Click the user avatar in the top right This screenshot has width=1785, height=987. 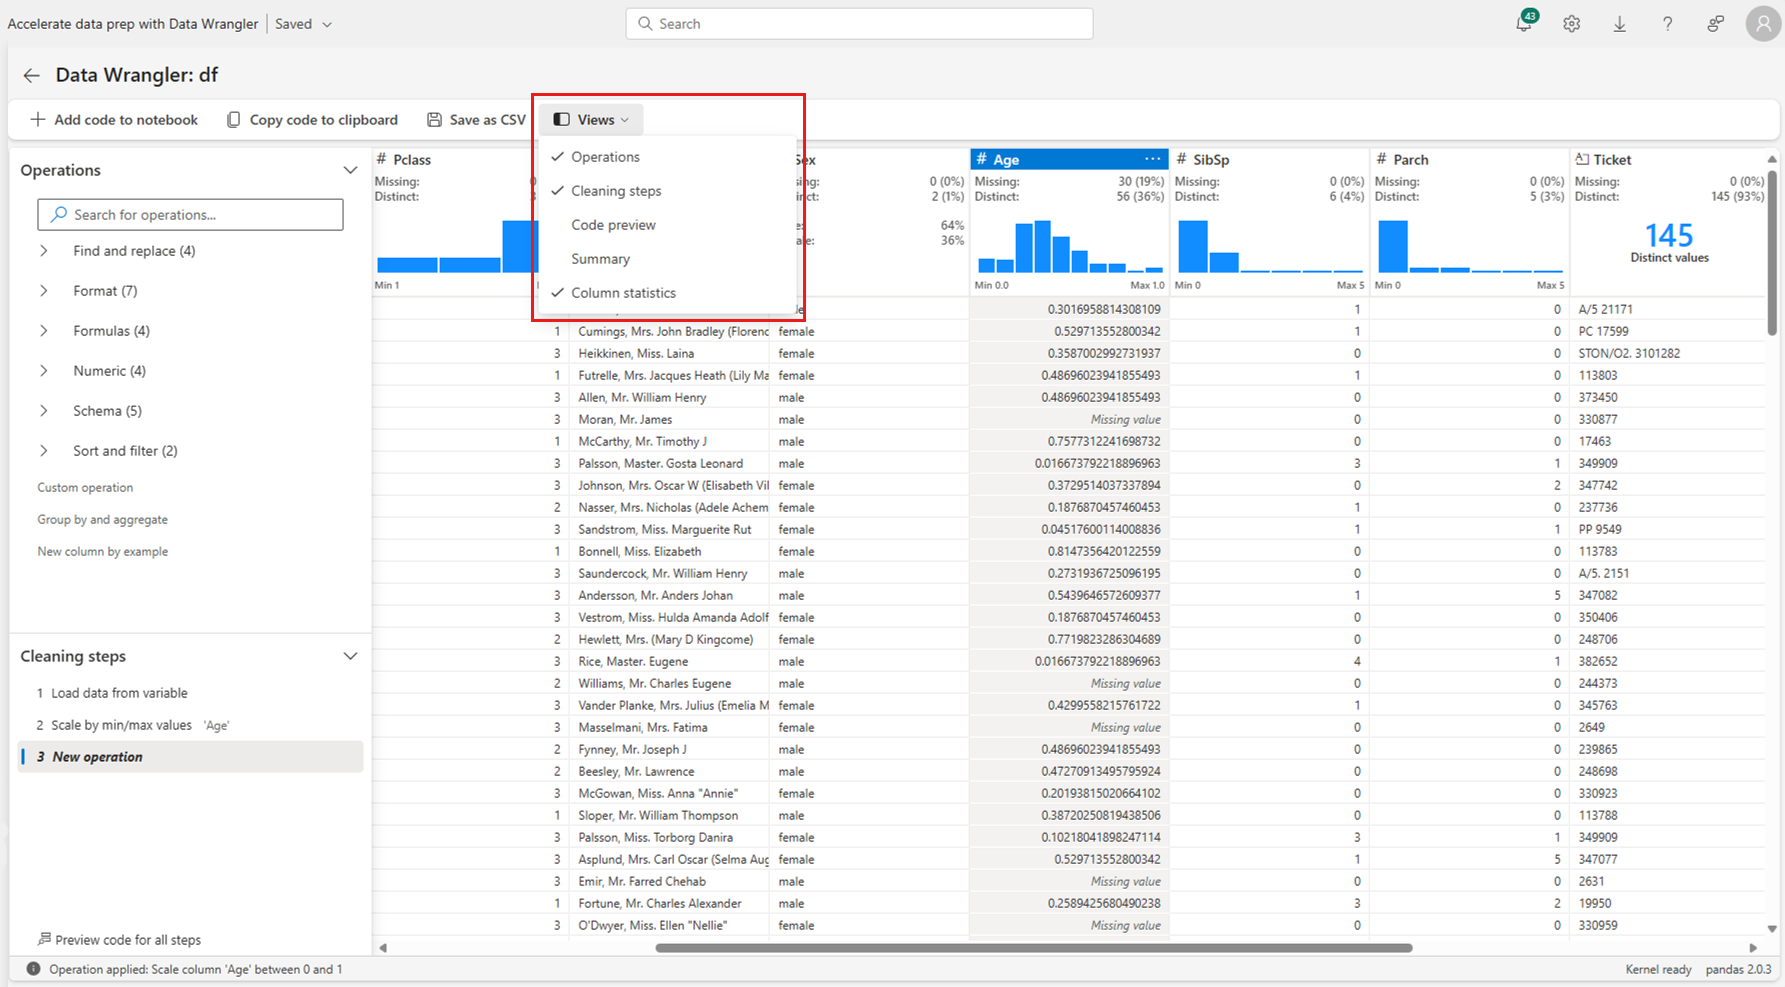tap(1763, 23)
